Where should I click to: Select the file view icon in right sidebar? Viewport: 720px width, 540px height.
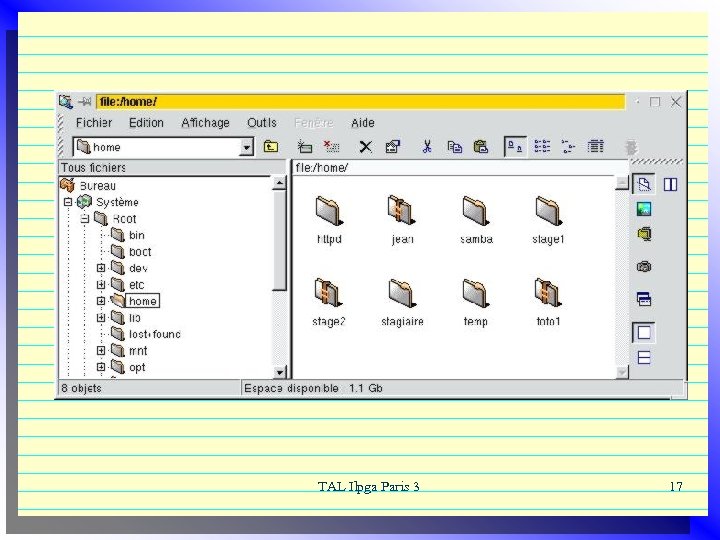[644, 185]
